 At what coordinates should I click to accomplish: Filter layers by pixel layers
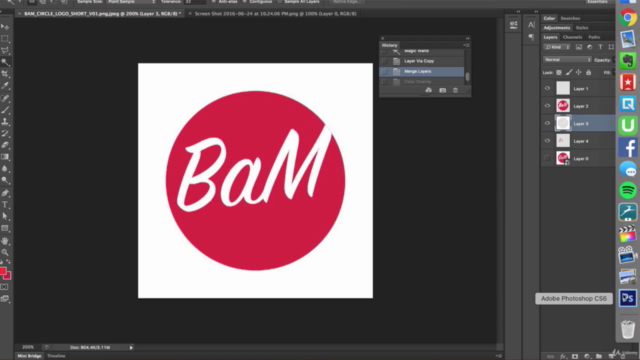[579, 47]
